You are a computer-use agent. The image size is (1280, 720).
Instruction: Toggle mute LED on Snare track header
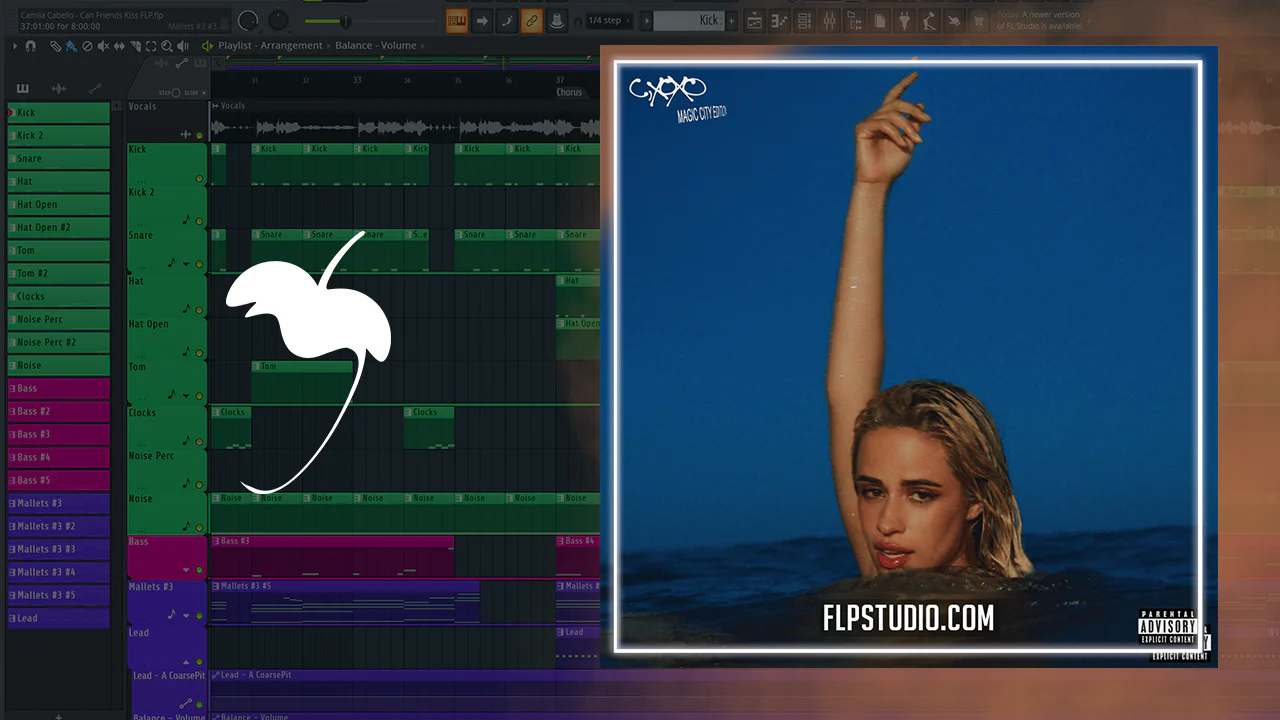[x=199, y=265]
